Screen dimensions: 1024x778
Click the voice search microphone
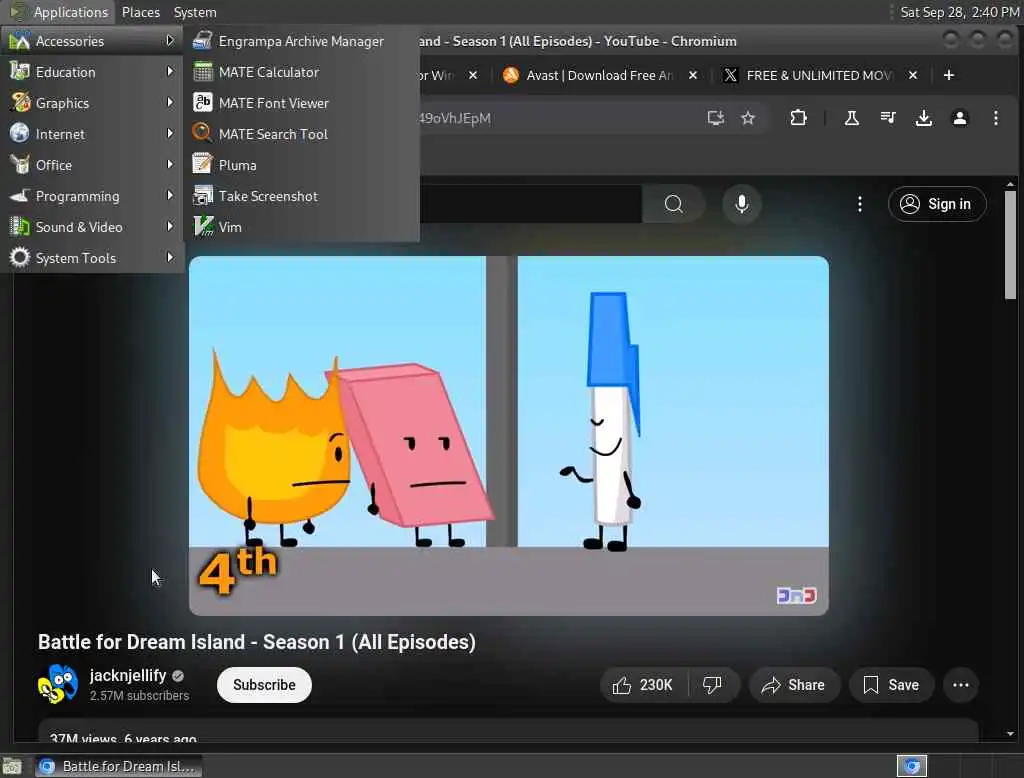(741, 204)
